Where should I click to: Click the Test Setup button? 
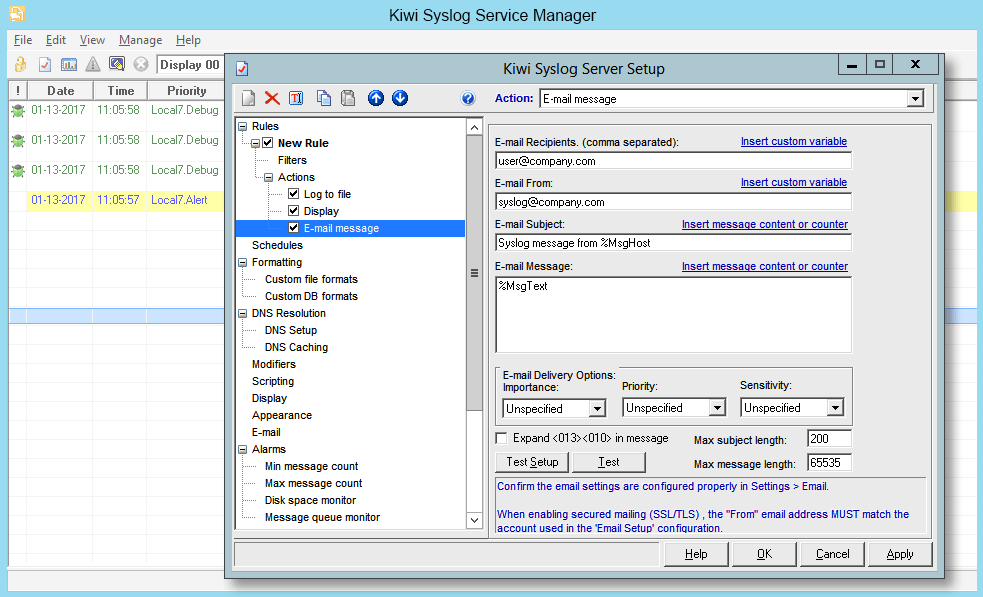[x=532, y=462]
